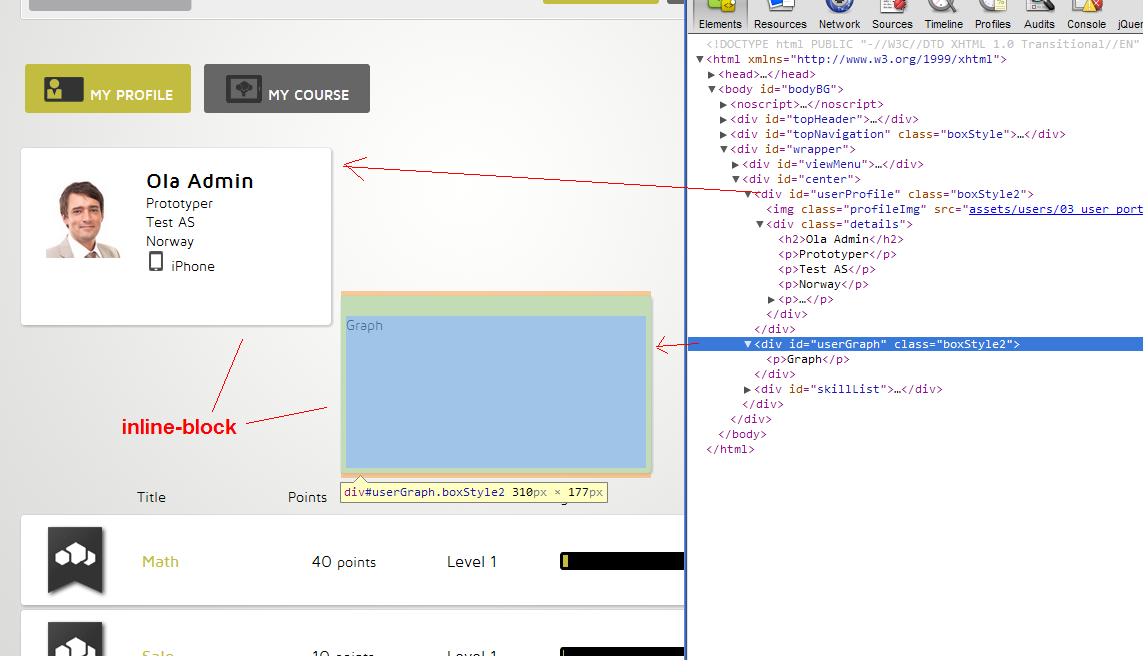Screen dimensions: 1143x660
Task: Collapse the userGraph div node
Action: (x=747, y=344)
